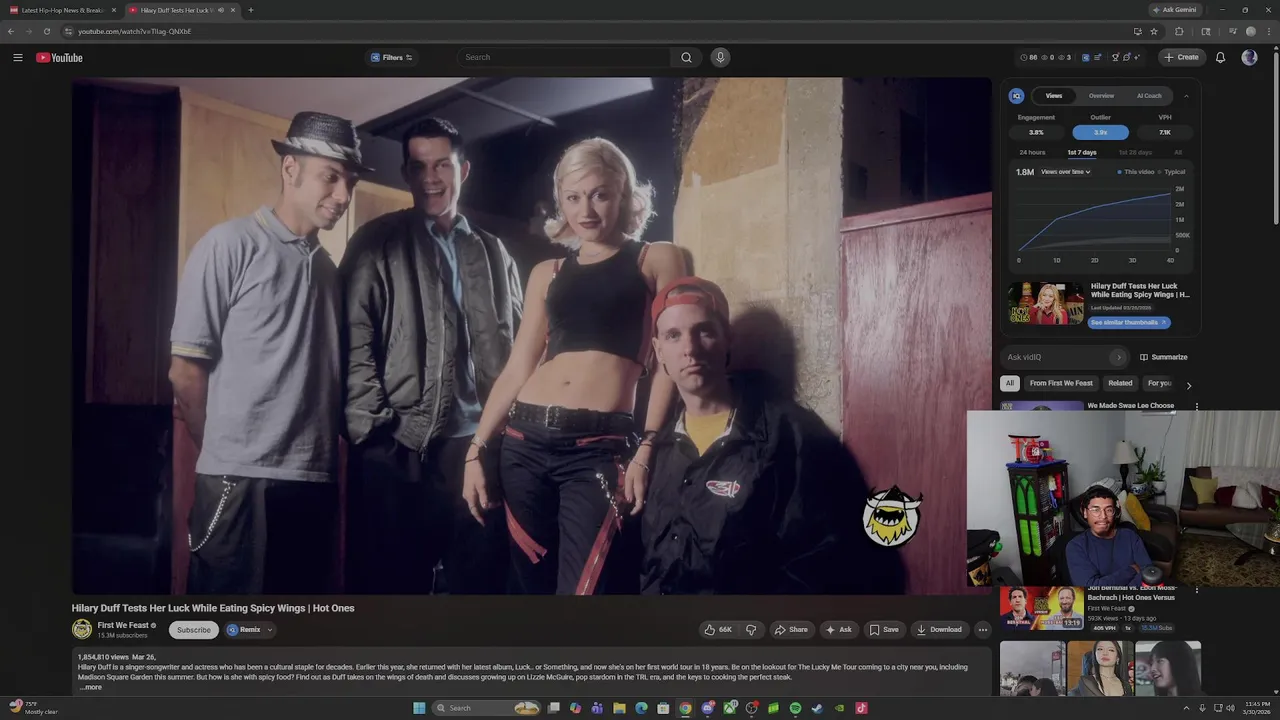Screen dimensions: 1280x720
Task: Open the Hot Ones Versus video thumbnail
Action: [x=1041, y=608]
